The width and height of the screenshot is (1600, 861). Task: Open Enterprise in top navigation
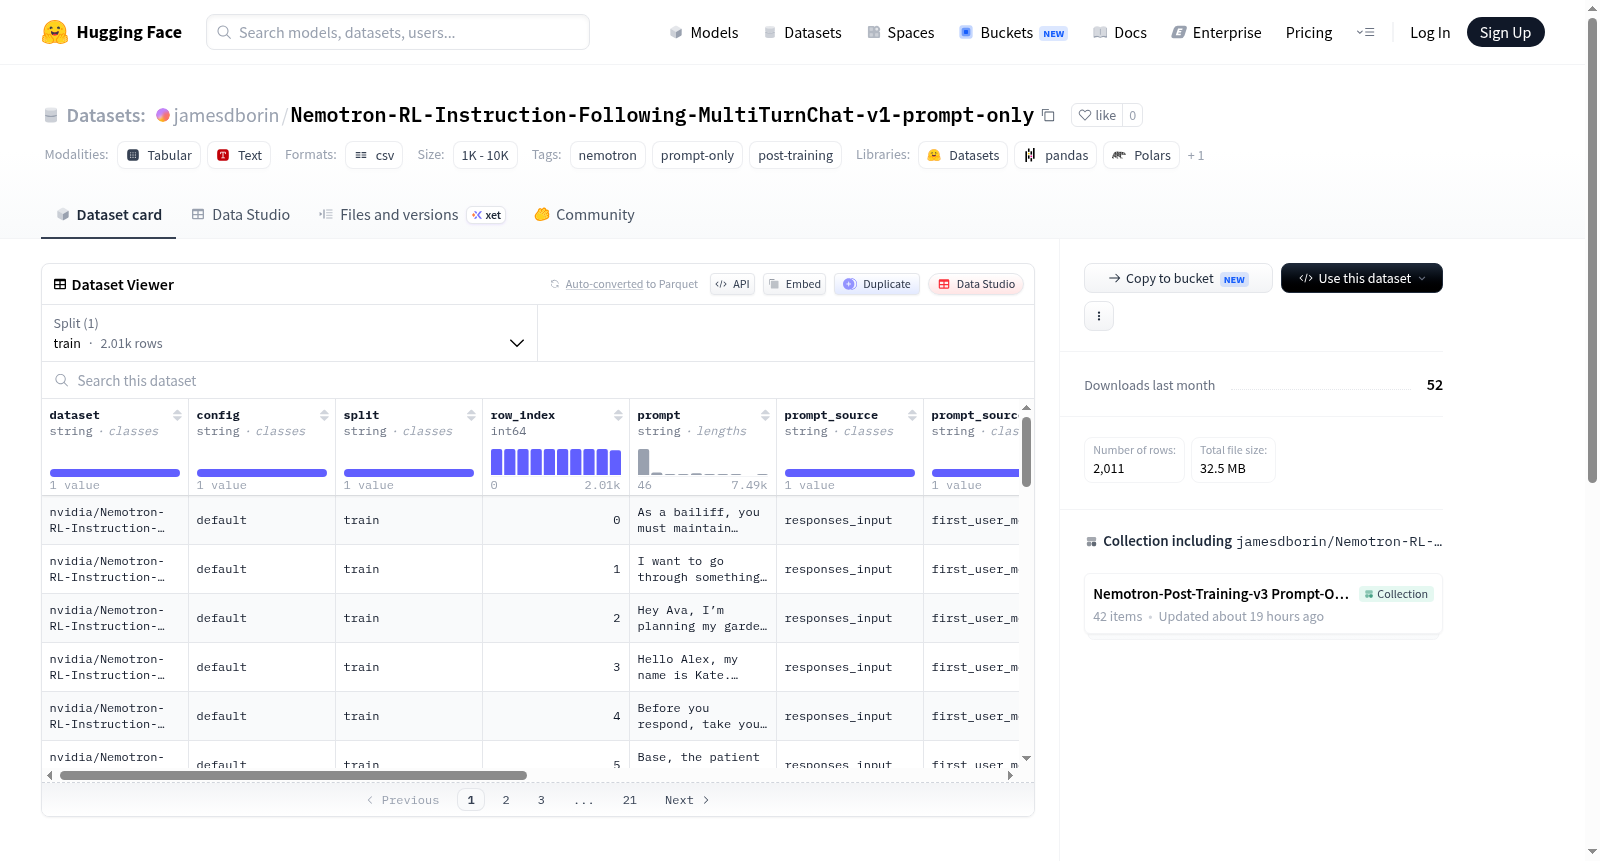coord(1216,32)
